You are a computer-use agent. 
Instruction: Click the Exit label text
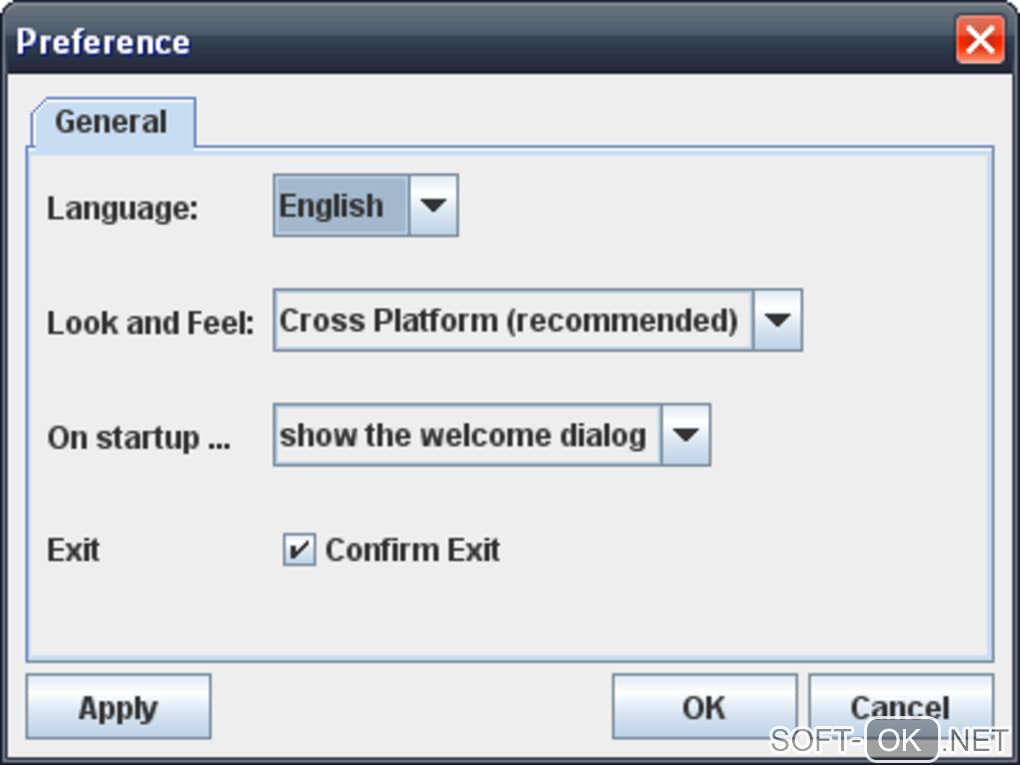click(x=73, y=550)
